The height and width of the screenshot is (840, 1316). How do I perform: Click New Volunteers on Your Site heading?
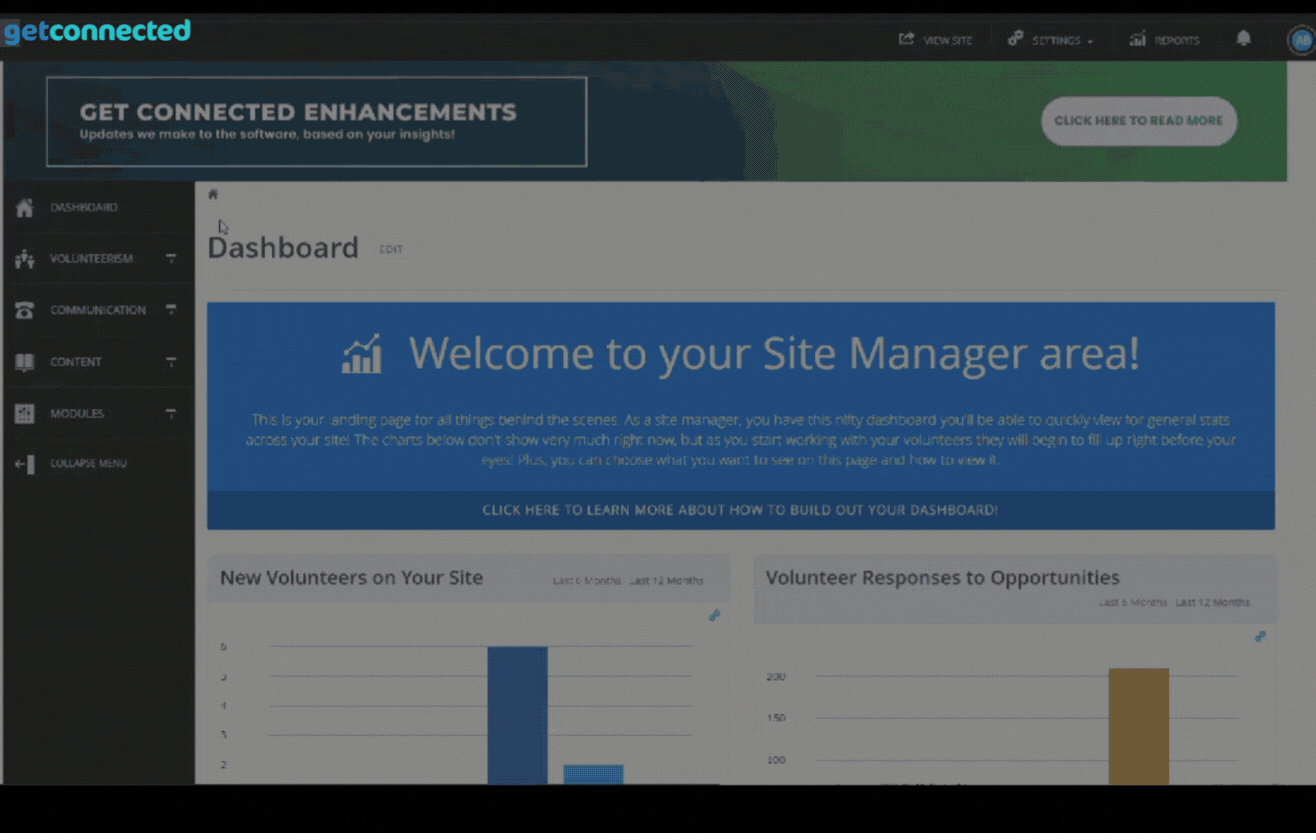[351, 578]
